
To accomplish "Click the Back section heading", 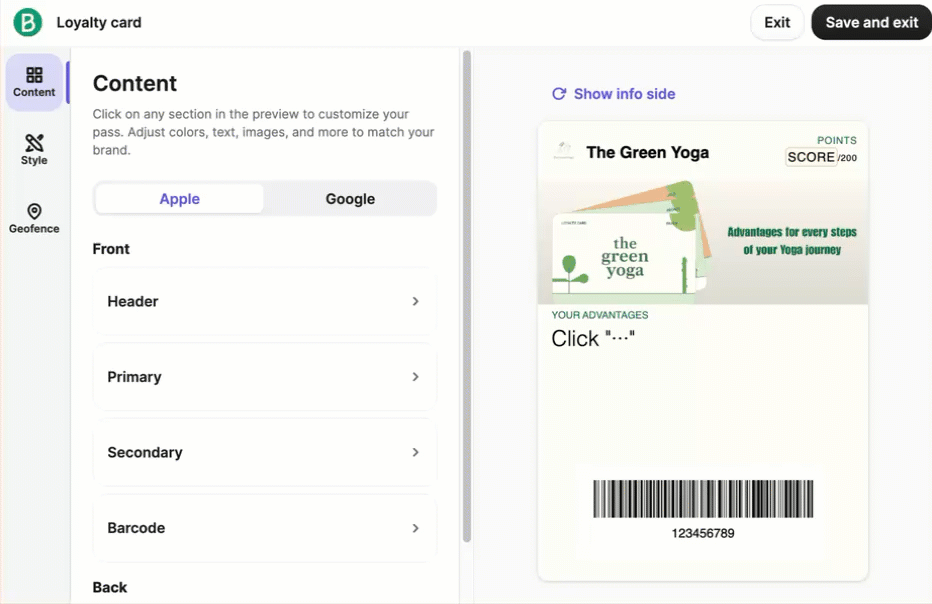I will [109, 587].
